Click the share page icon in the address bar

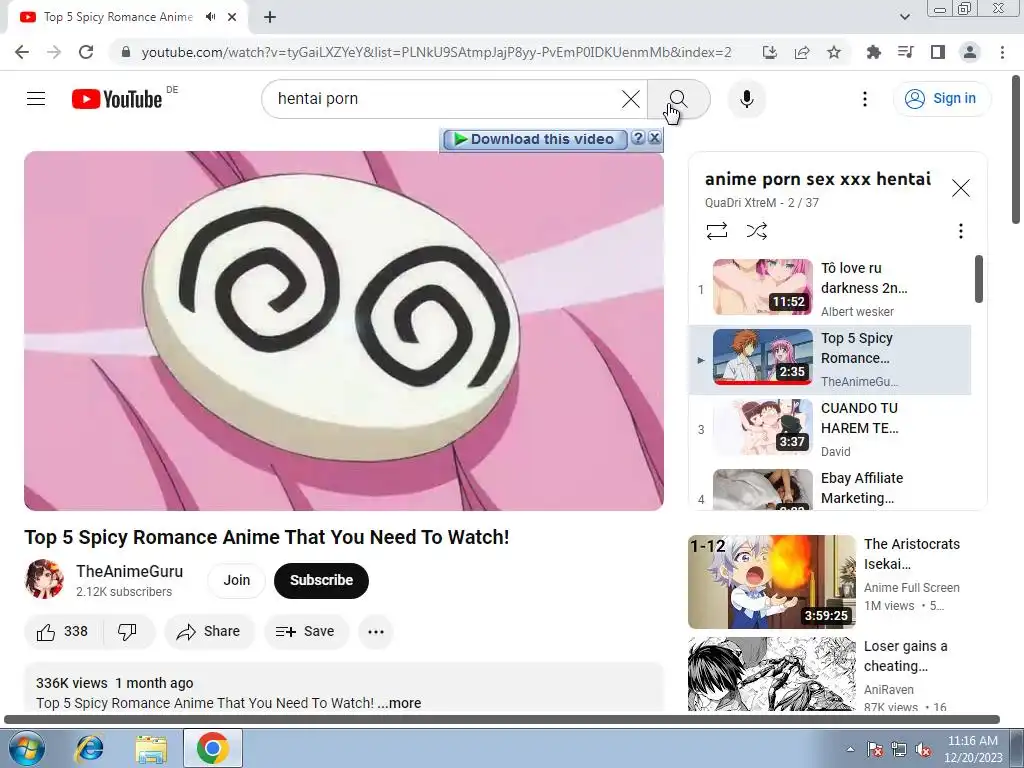(802, 52)
